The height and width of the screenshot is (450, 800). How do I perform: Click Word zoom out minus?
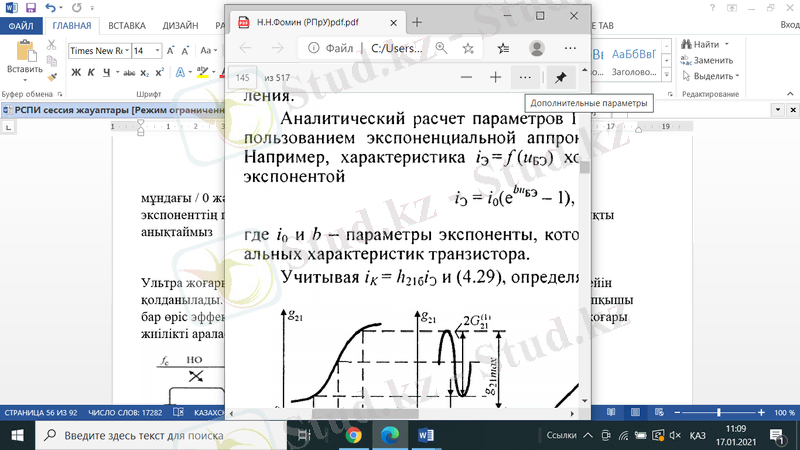677,412
